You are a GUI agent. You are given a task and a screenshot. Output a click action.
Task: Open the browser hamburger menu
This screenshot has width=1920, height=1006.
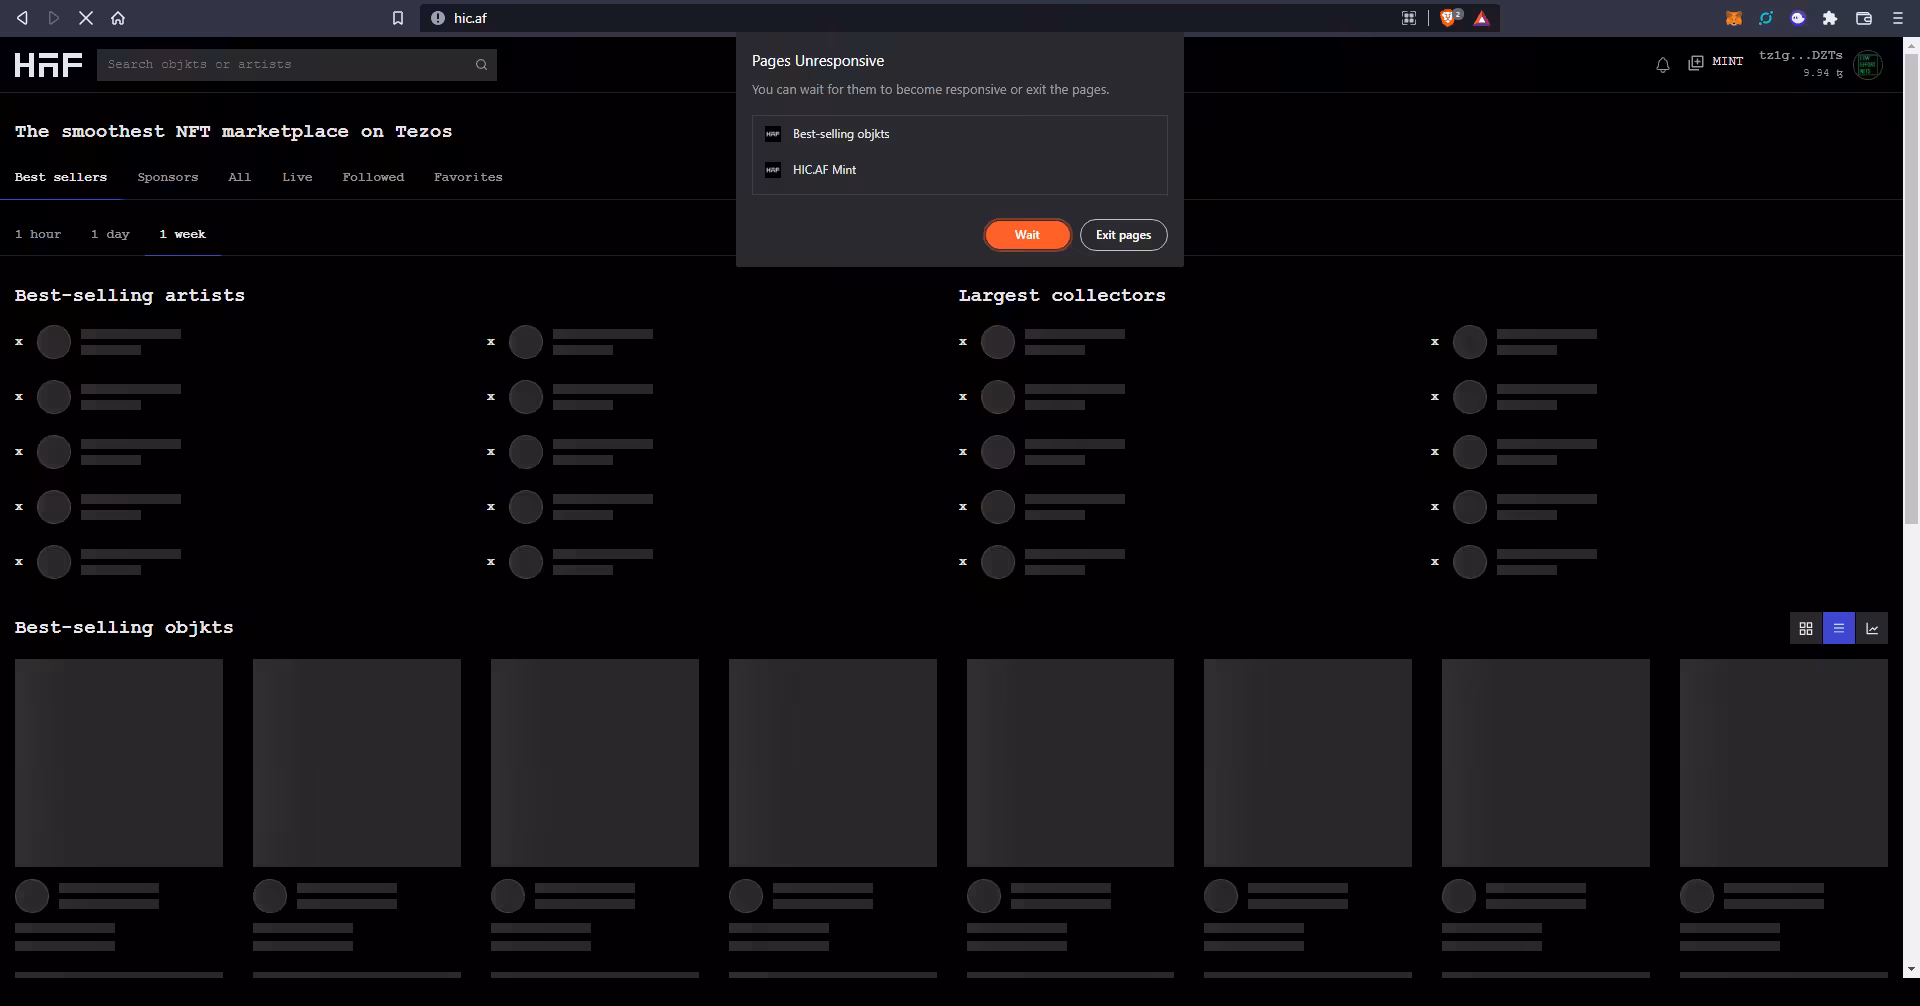pyautogui.click(x=1897, y=18)
